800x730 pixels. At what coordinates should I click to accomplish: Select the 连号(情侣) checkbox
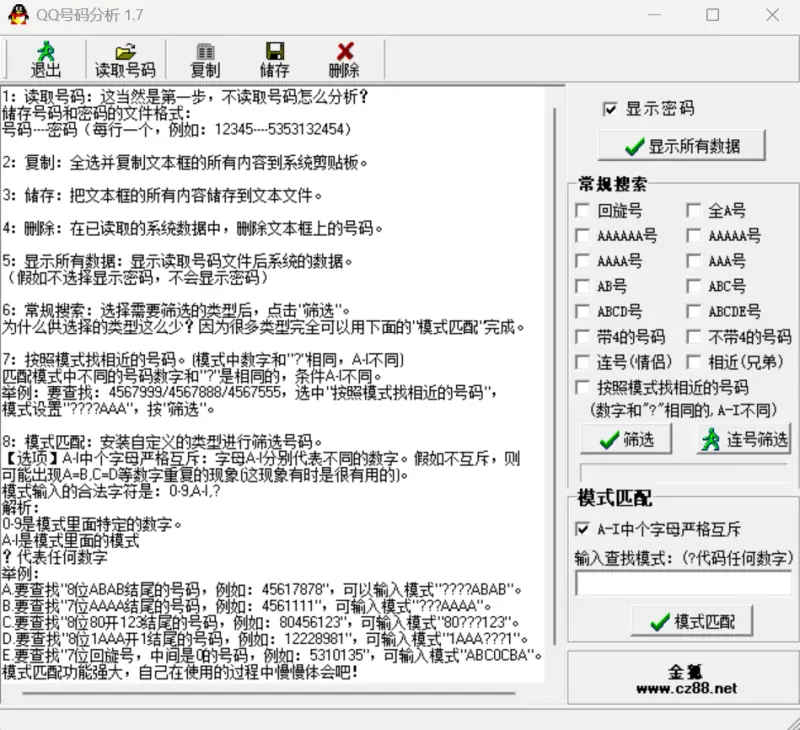pyautogui.click(x=582, y=362)
